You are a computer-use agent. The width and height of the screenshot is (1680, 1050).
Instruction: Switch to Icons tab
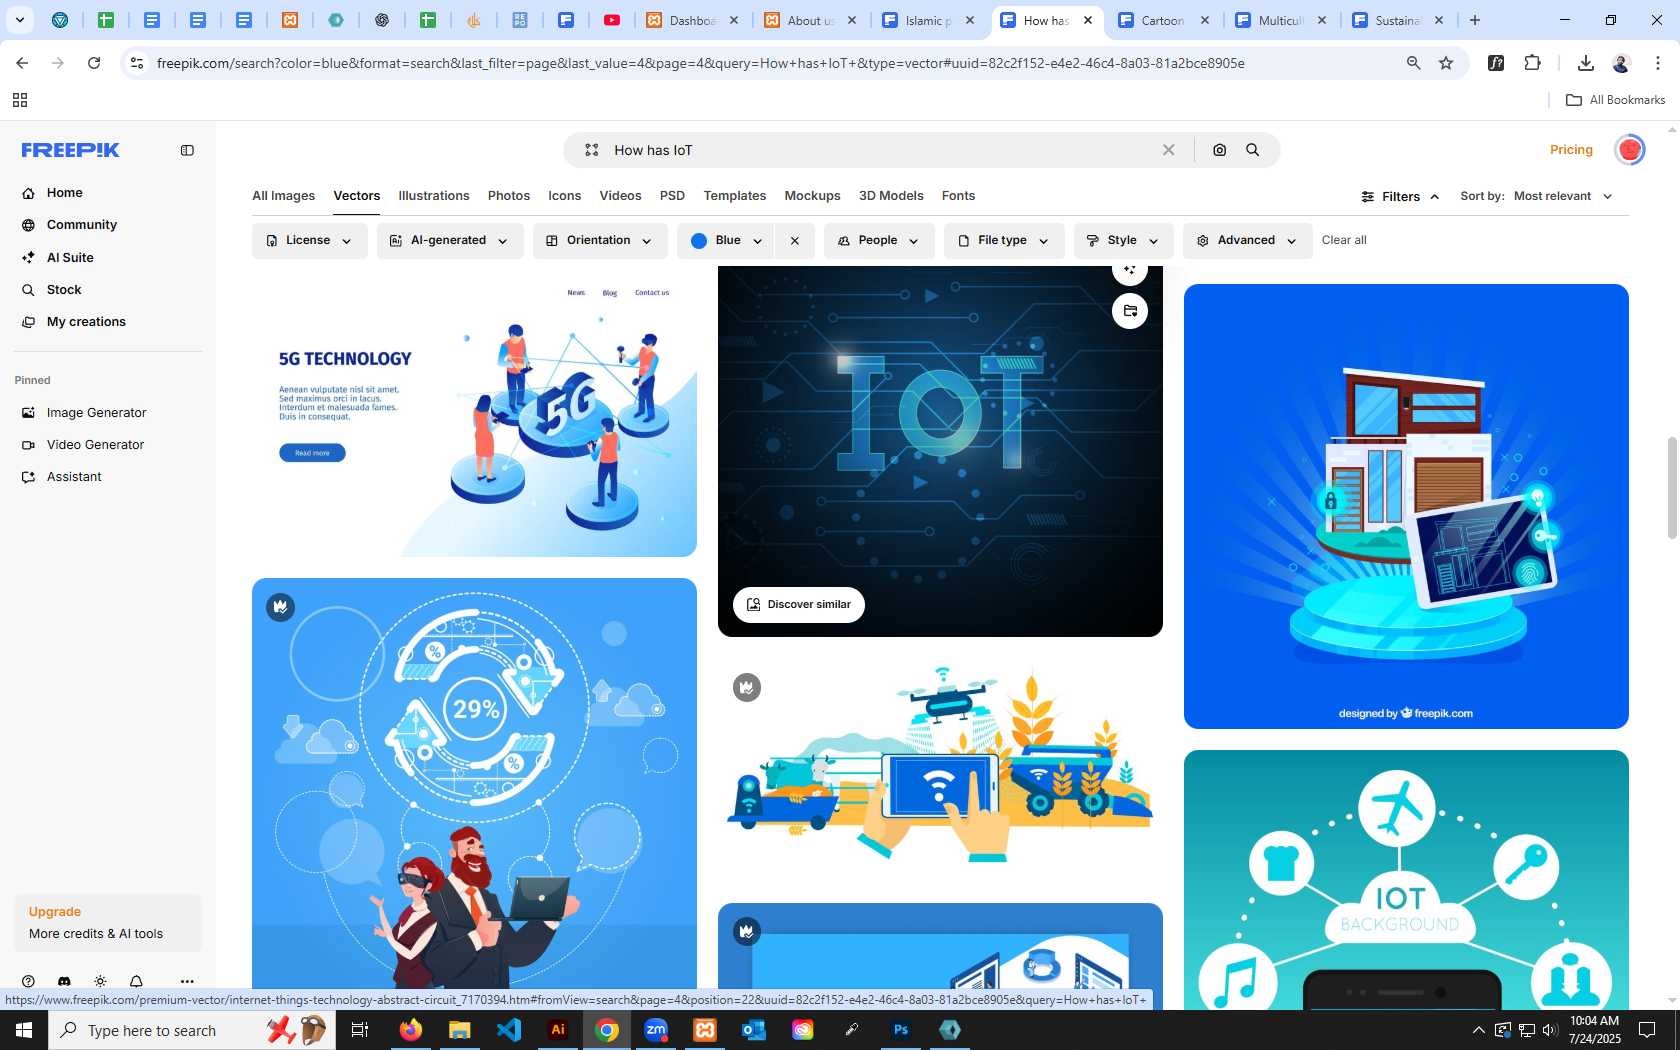click(x=564, y=196)
